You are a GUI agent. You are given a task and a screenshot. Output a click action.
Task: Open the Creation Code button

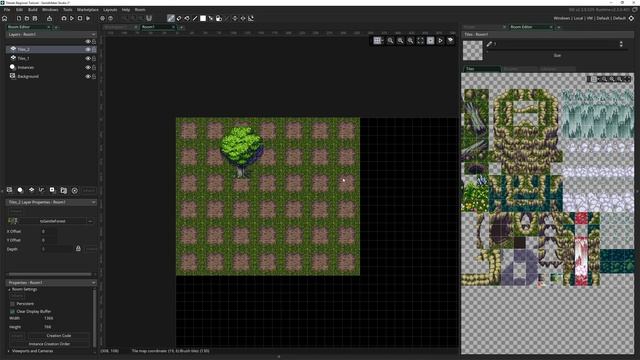59,336
